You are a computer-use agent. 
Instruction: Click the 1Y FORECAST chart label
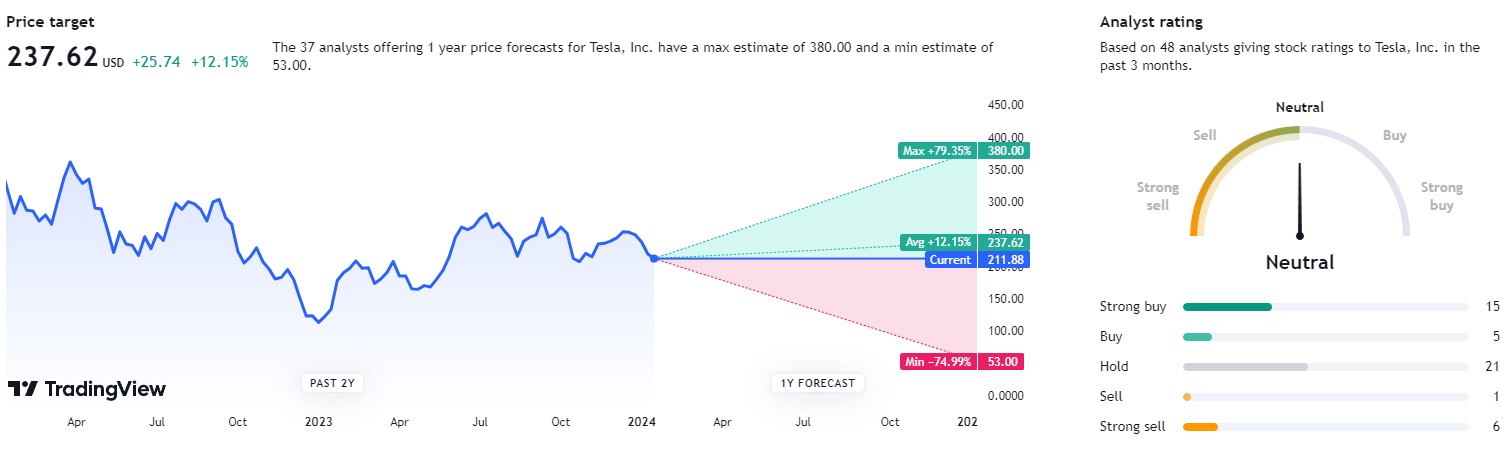(x=817, y=383)
